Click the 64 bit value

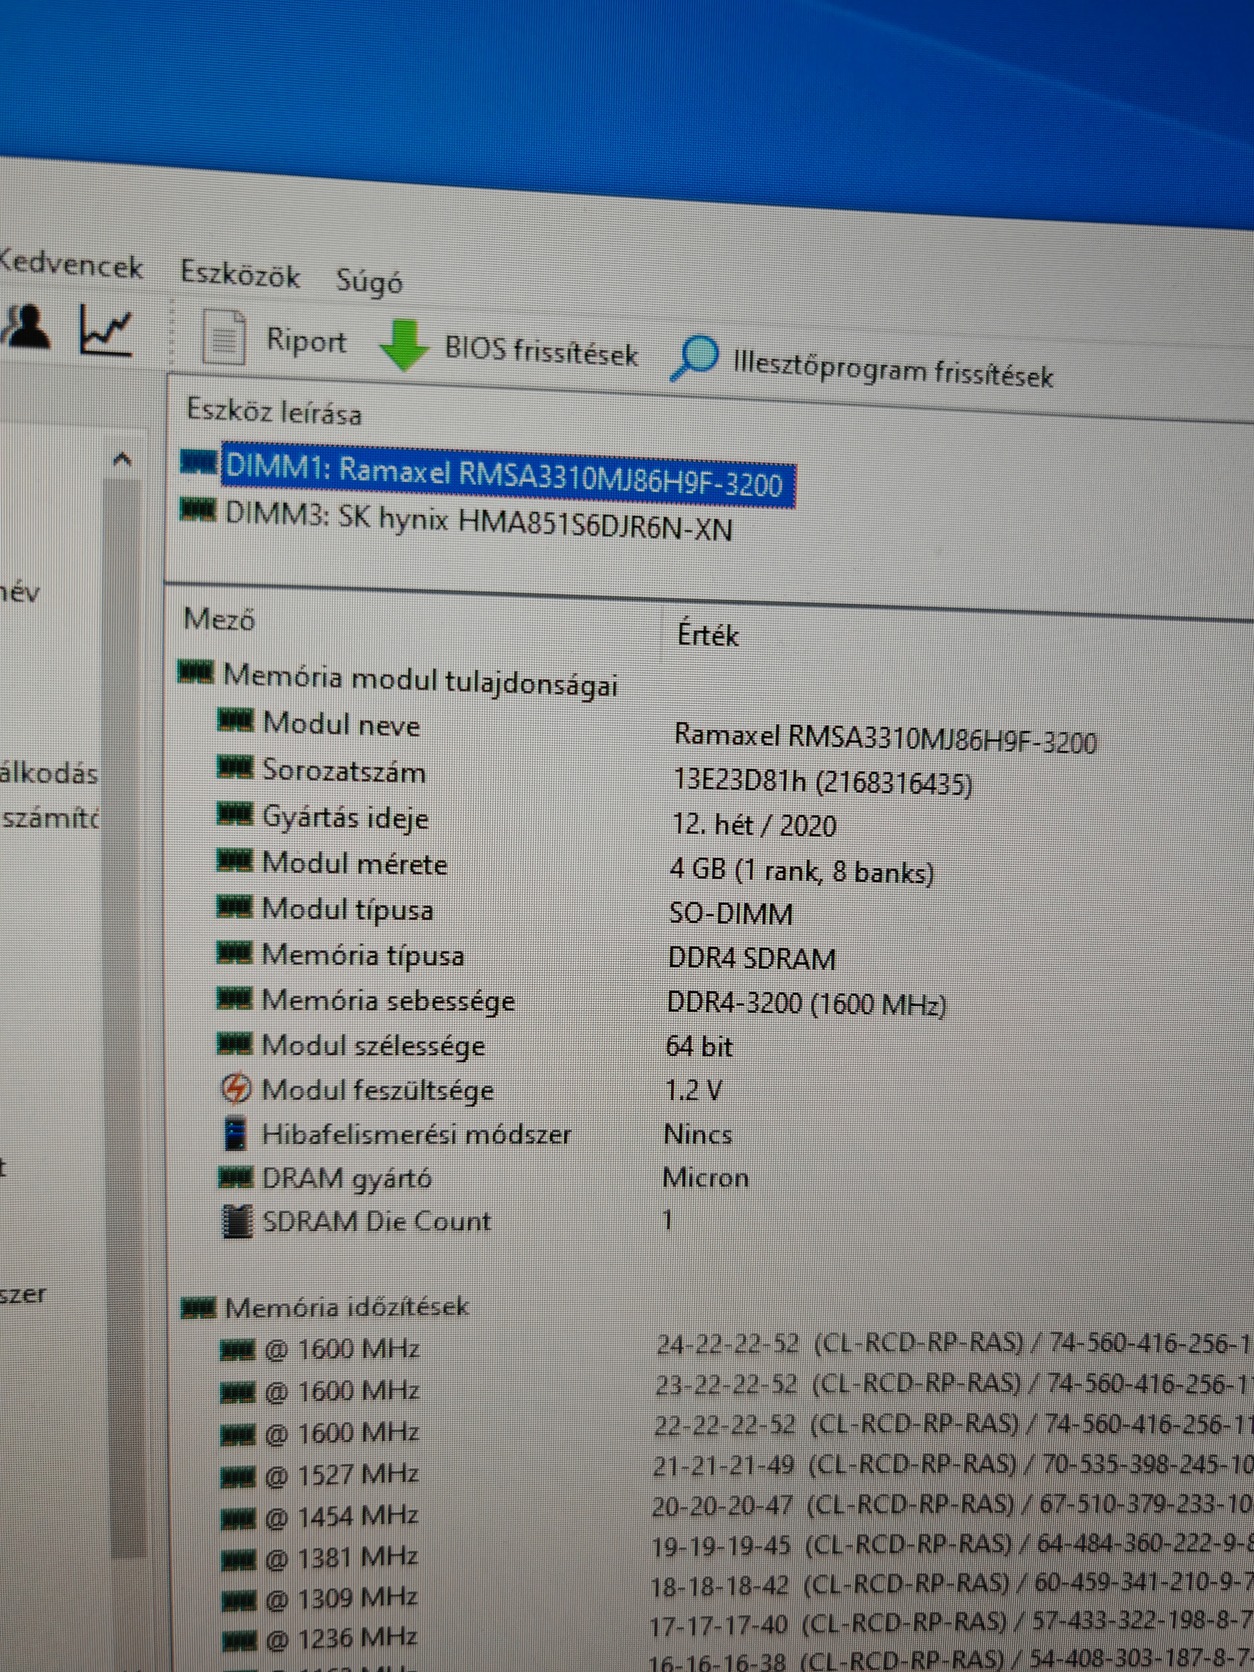[x=699, y=1046]
